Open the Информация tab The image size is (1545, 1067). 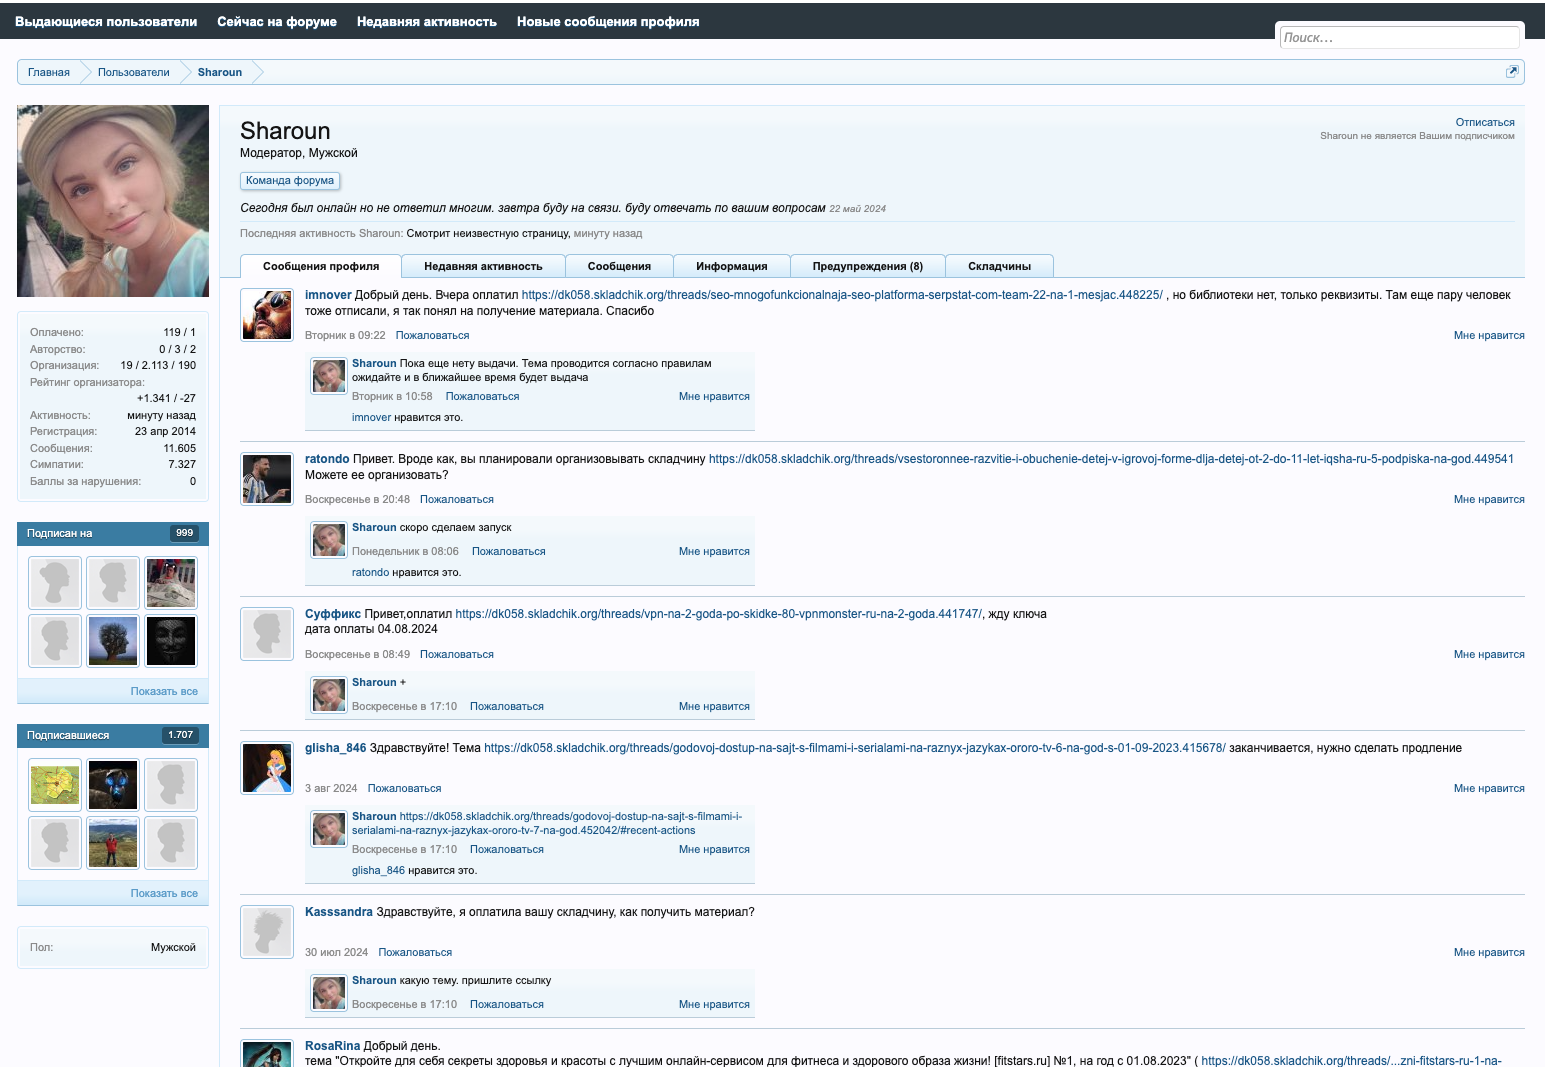tap(731, 266)
